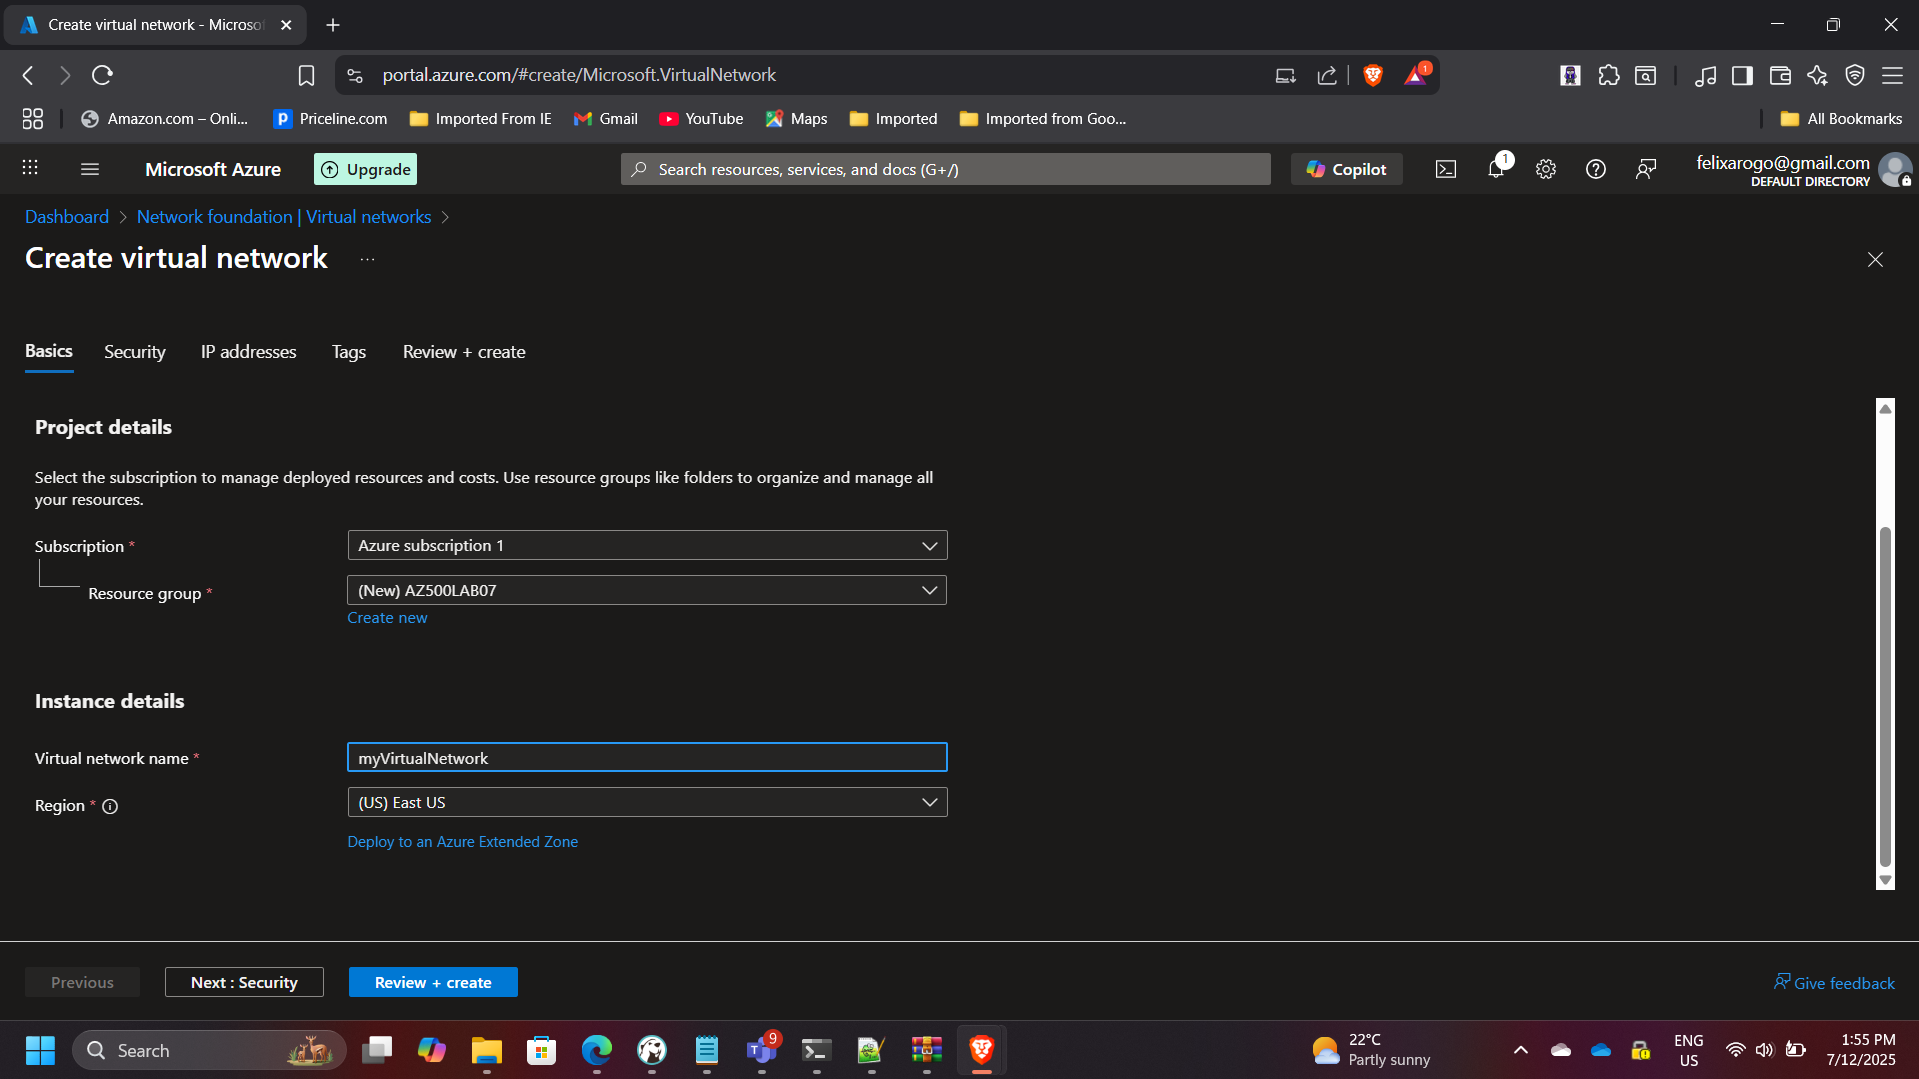Image resolution: width=1919 pixels, height=1079 pixels.
Task: Open the Help question mark icon
Action: [1595, 169]
